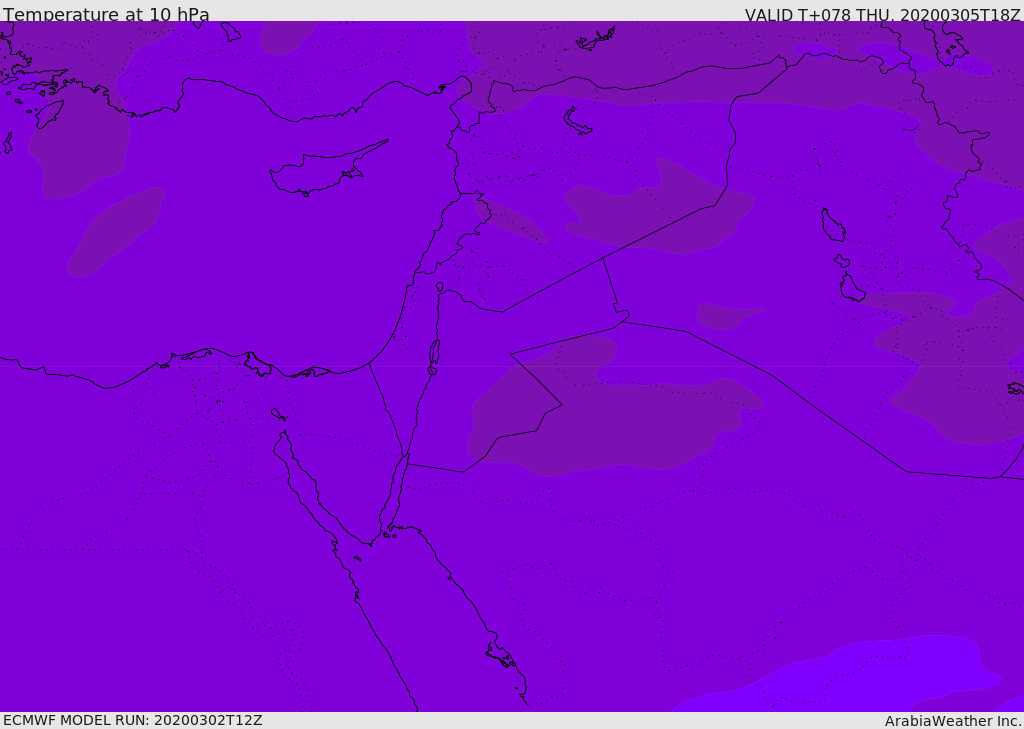The height and width of the screenshot is (729, 1024).
Task: Click the 'ECMWF MODEL RUN: 20200302T12Z' footer text
Action: coord(133,720)
